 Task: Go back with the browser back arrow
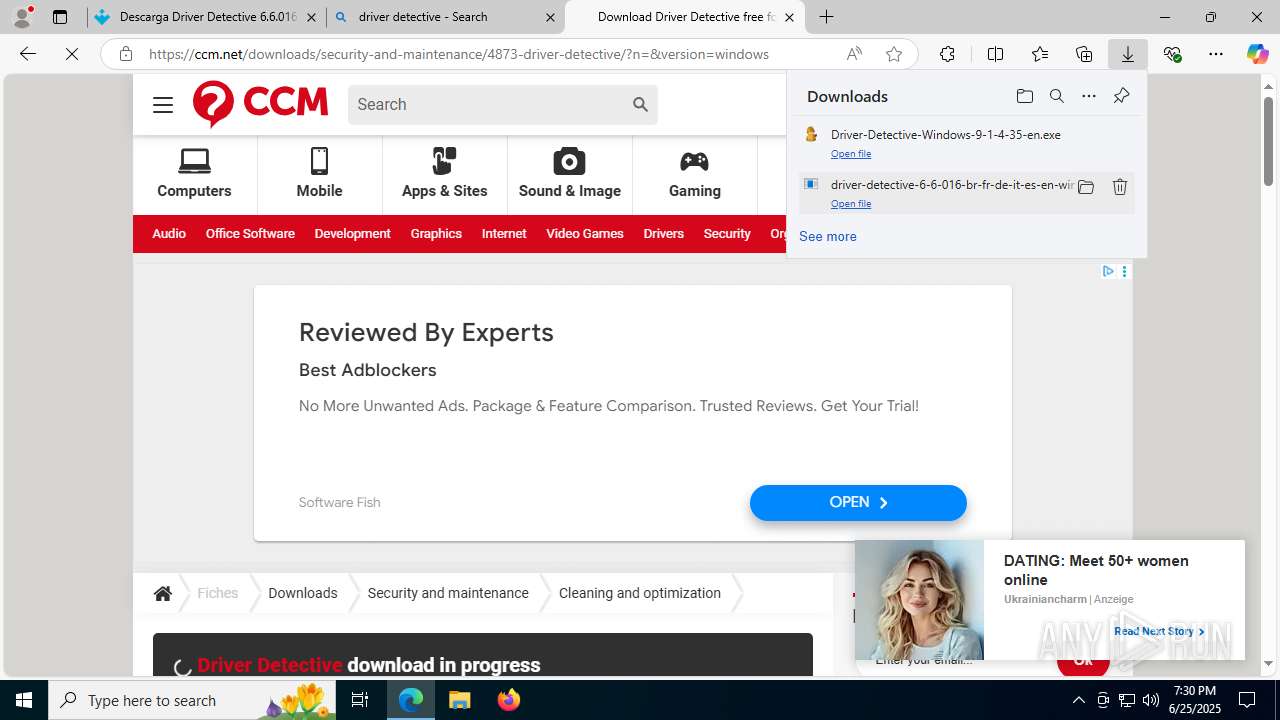[28, 54]
